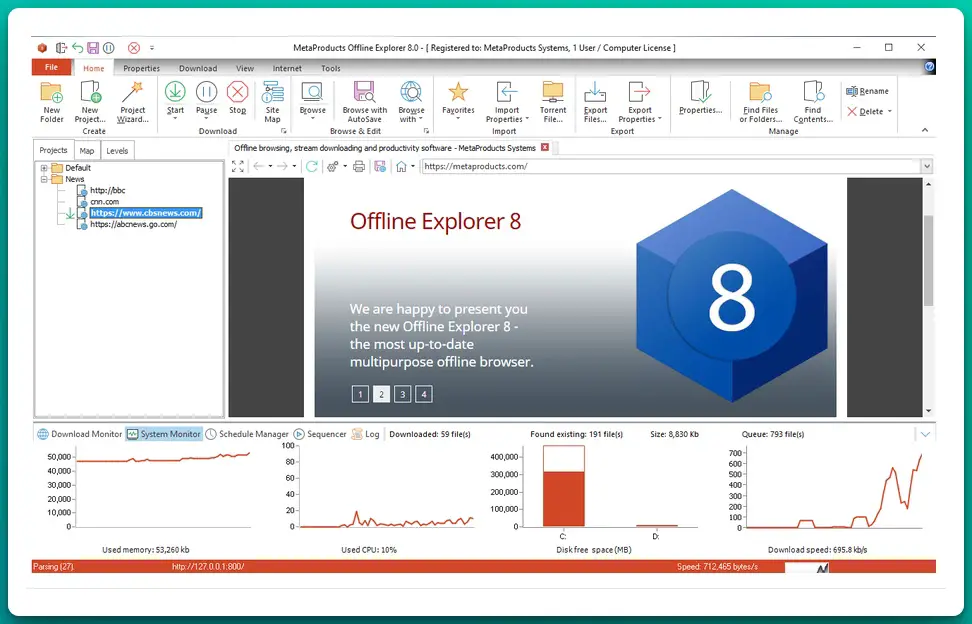This screenshot has width=972, height=624.
Task: Switch to the Map panel tab
Action: click(x=87, y=151)
